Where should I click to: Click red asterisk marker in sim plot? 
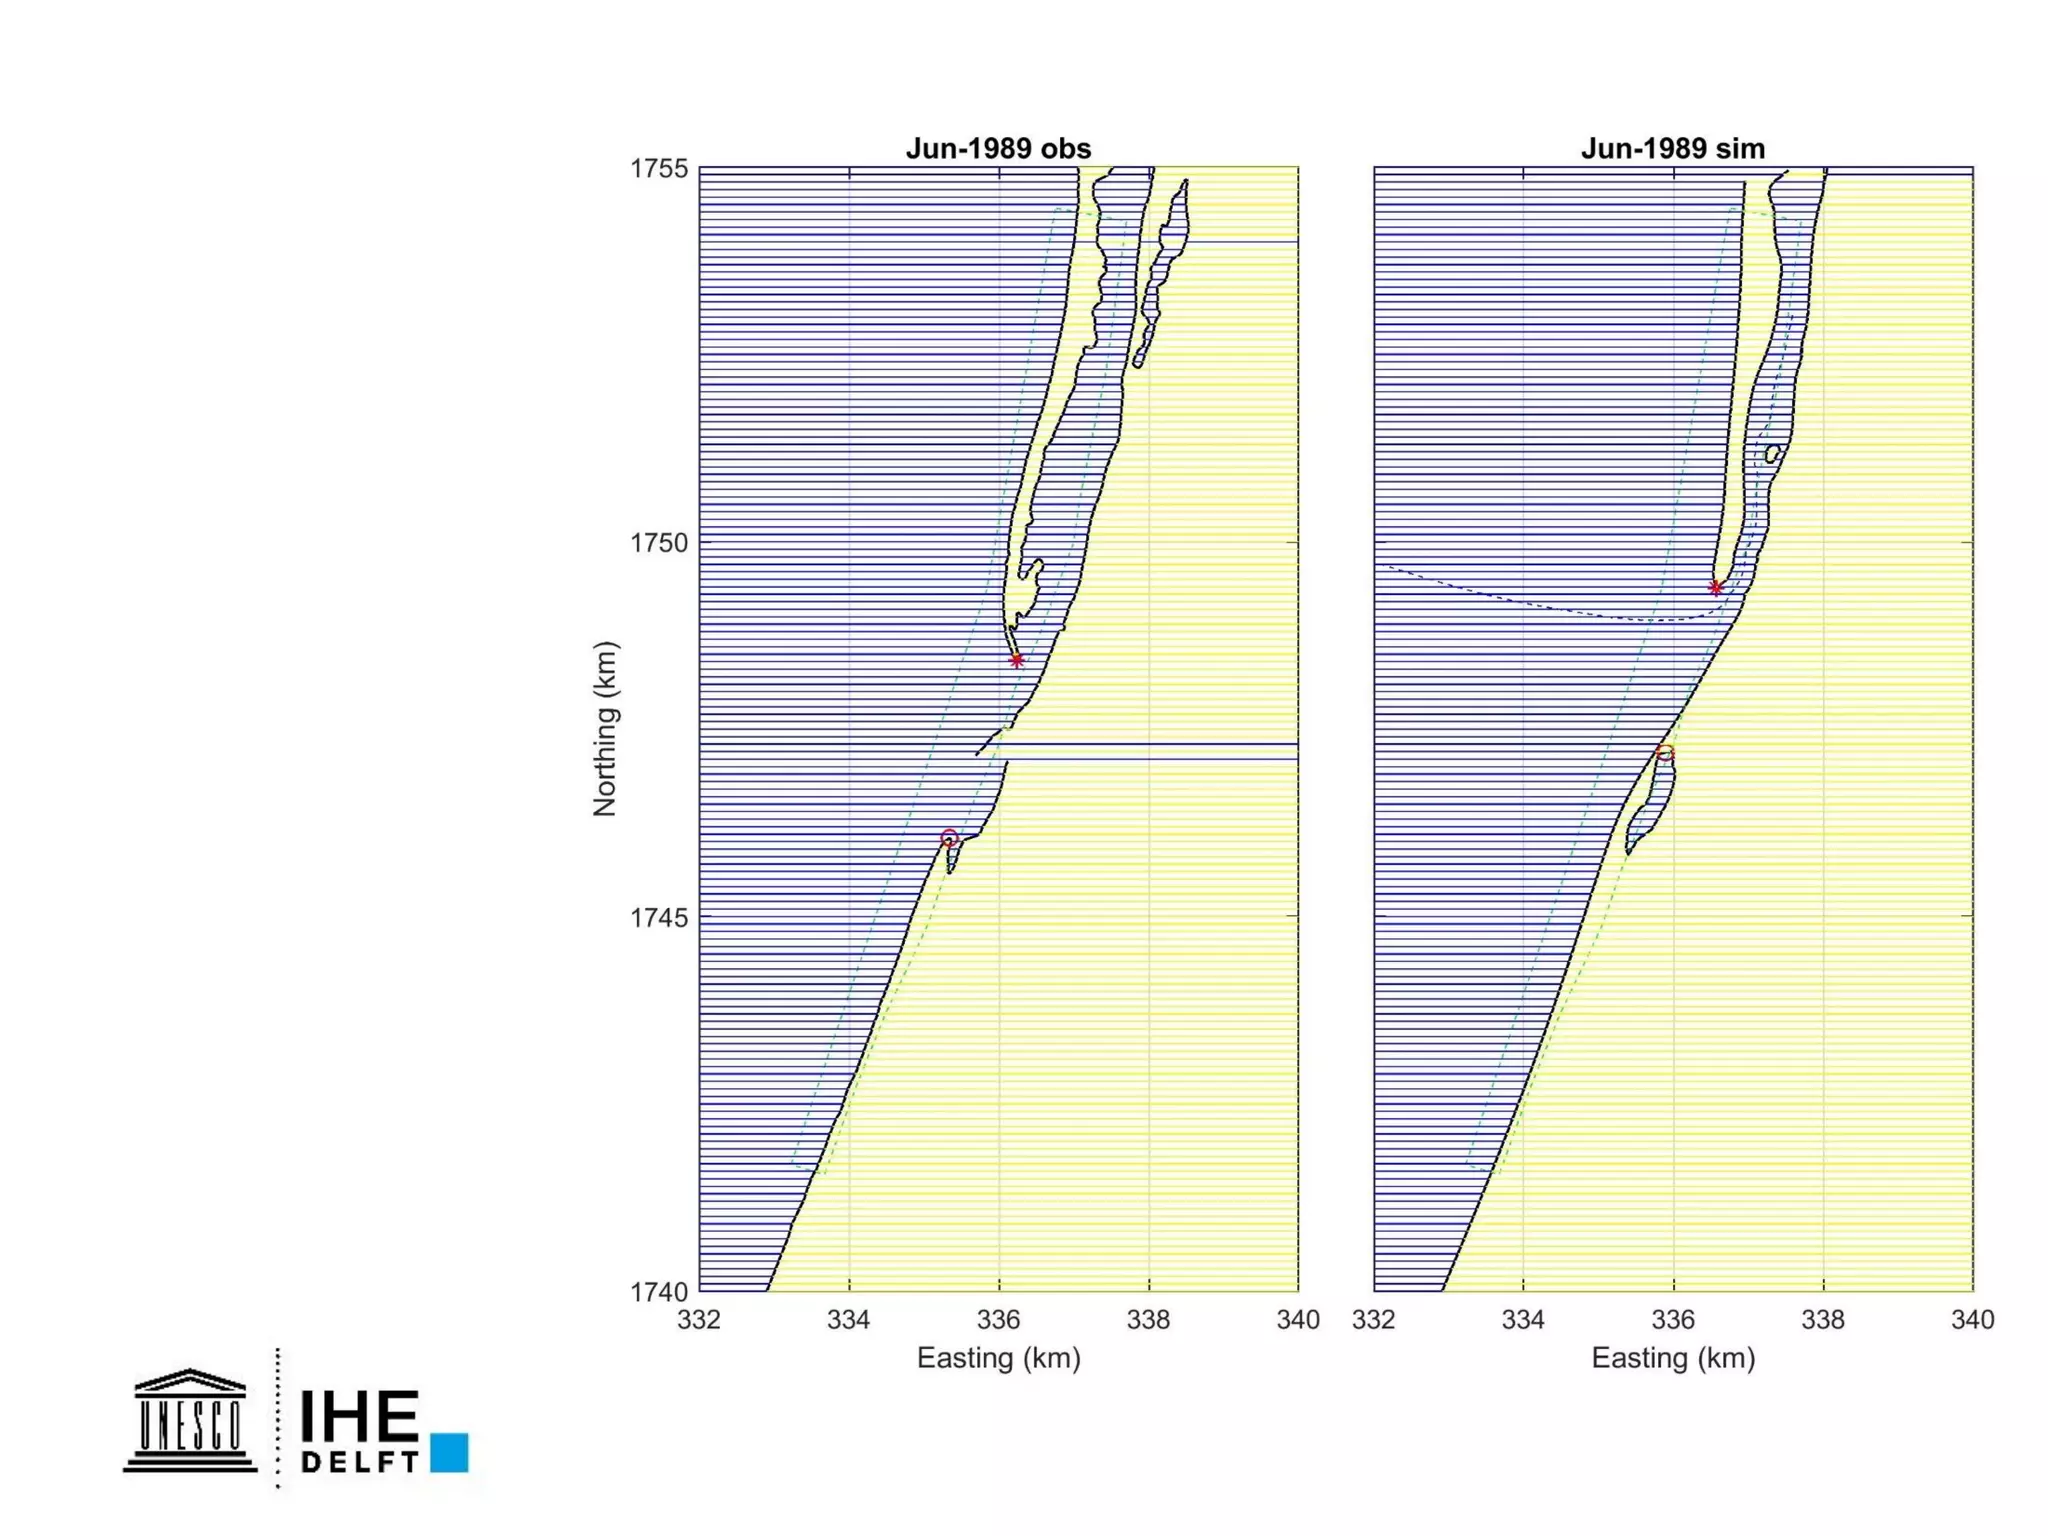click(1716, 588)
